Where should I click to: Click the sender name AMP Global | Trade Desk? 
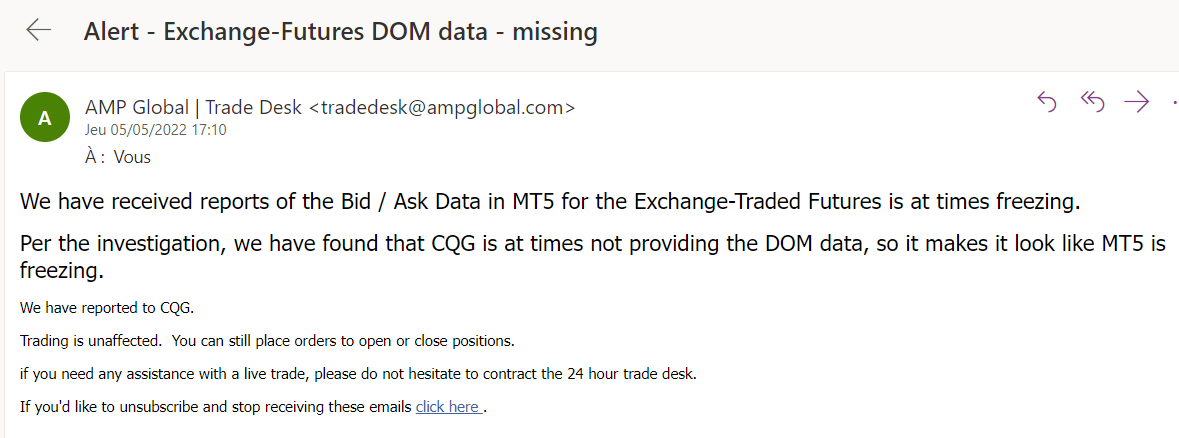194,108
